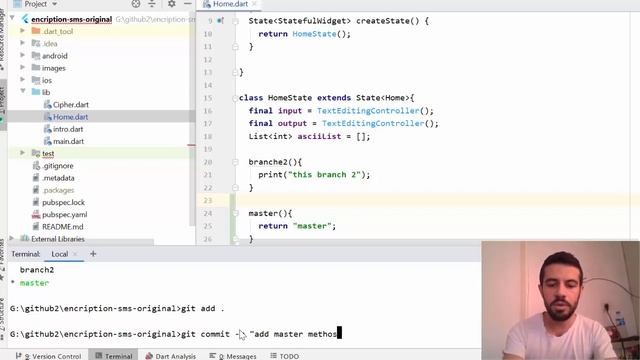Fold the HomeState class at line 15

(x=235, y=98)
